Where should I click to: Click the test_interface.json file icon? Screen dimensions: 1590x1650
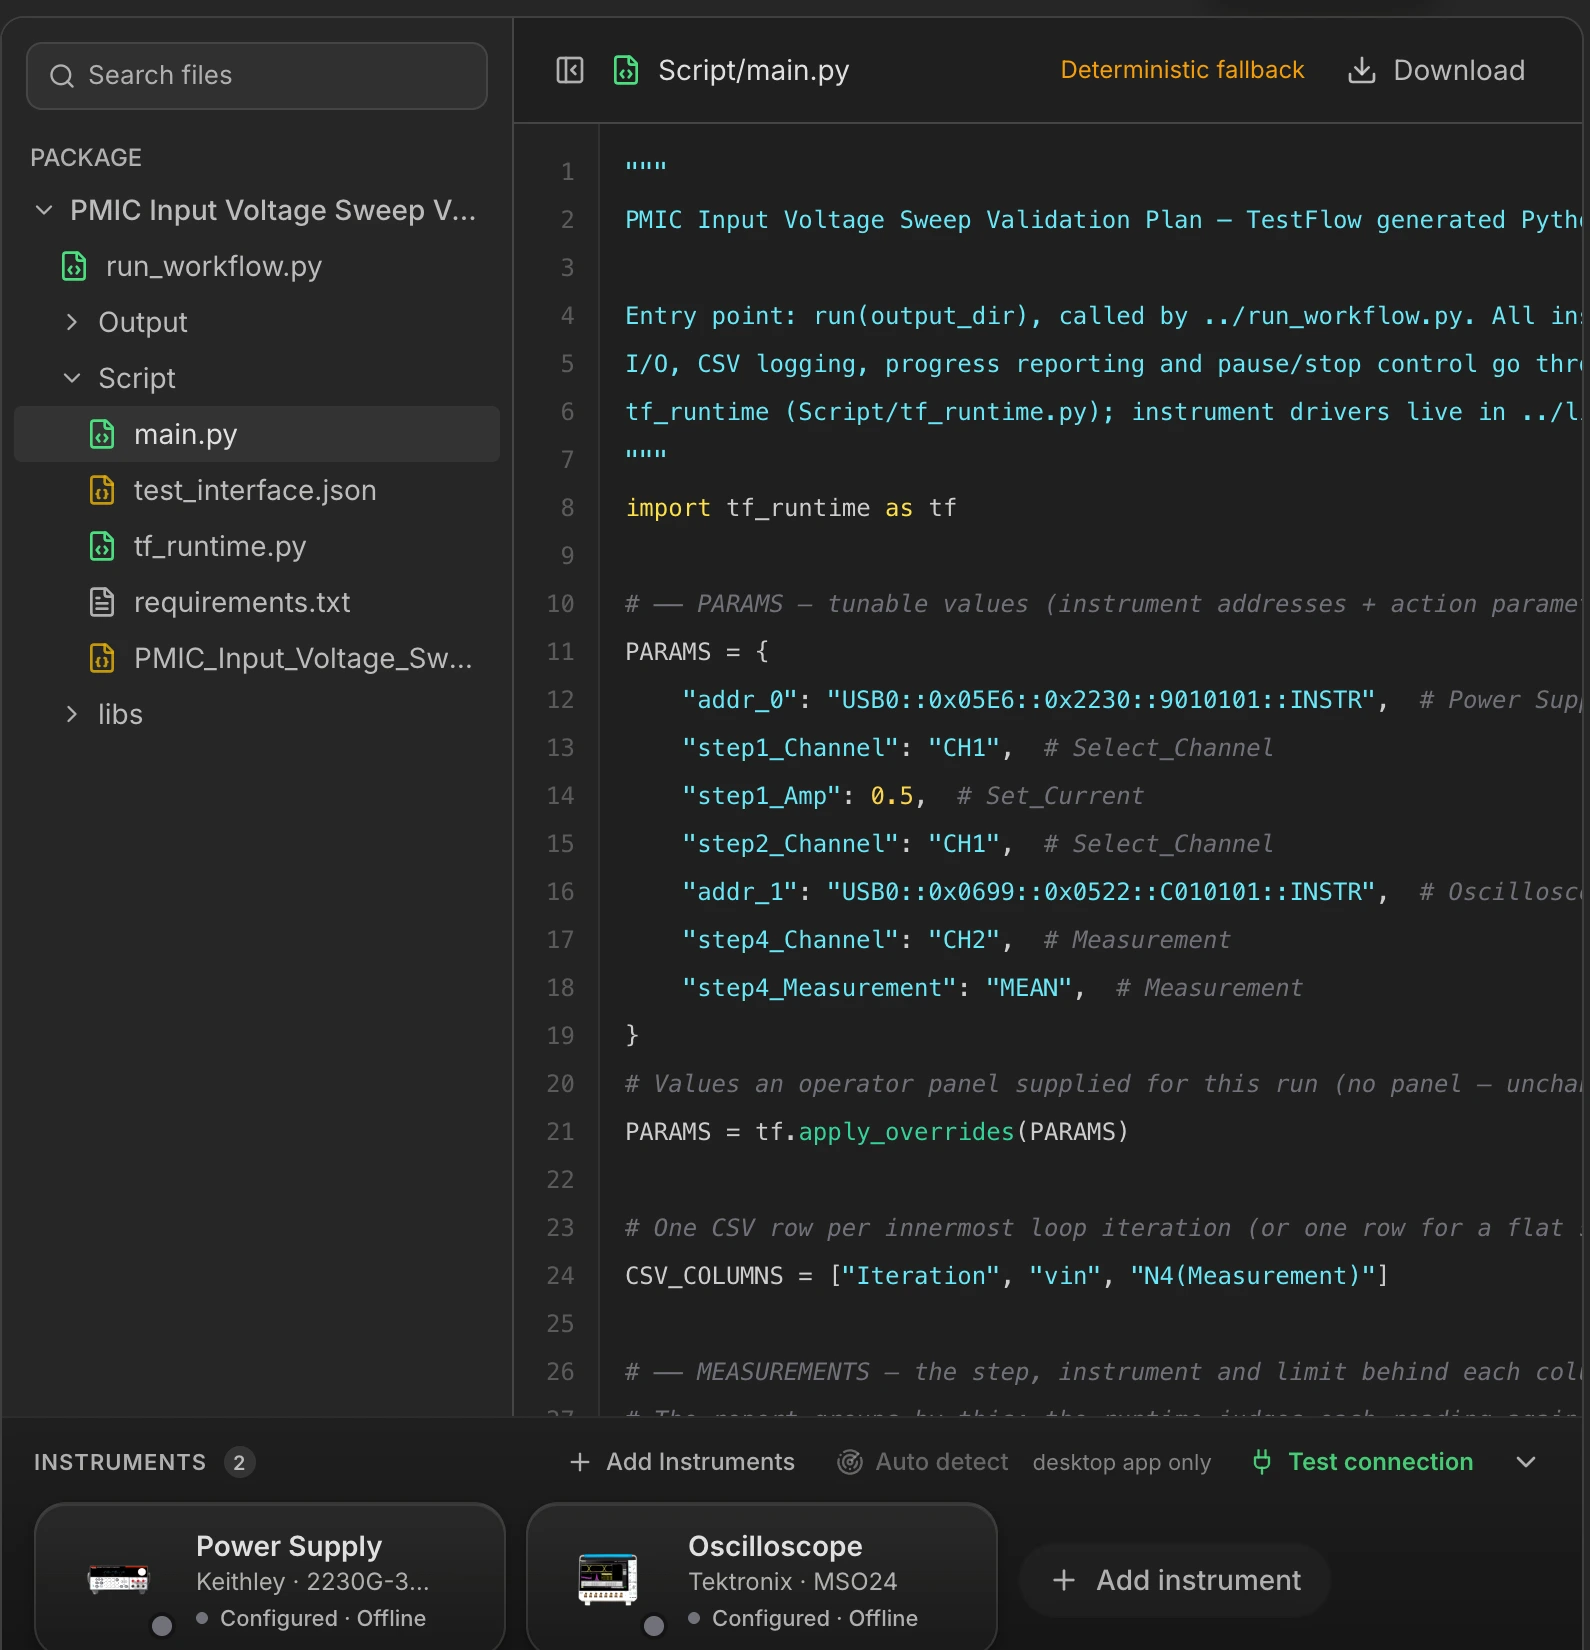point(102,490)
